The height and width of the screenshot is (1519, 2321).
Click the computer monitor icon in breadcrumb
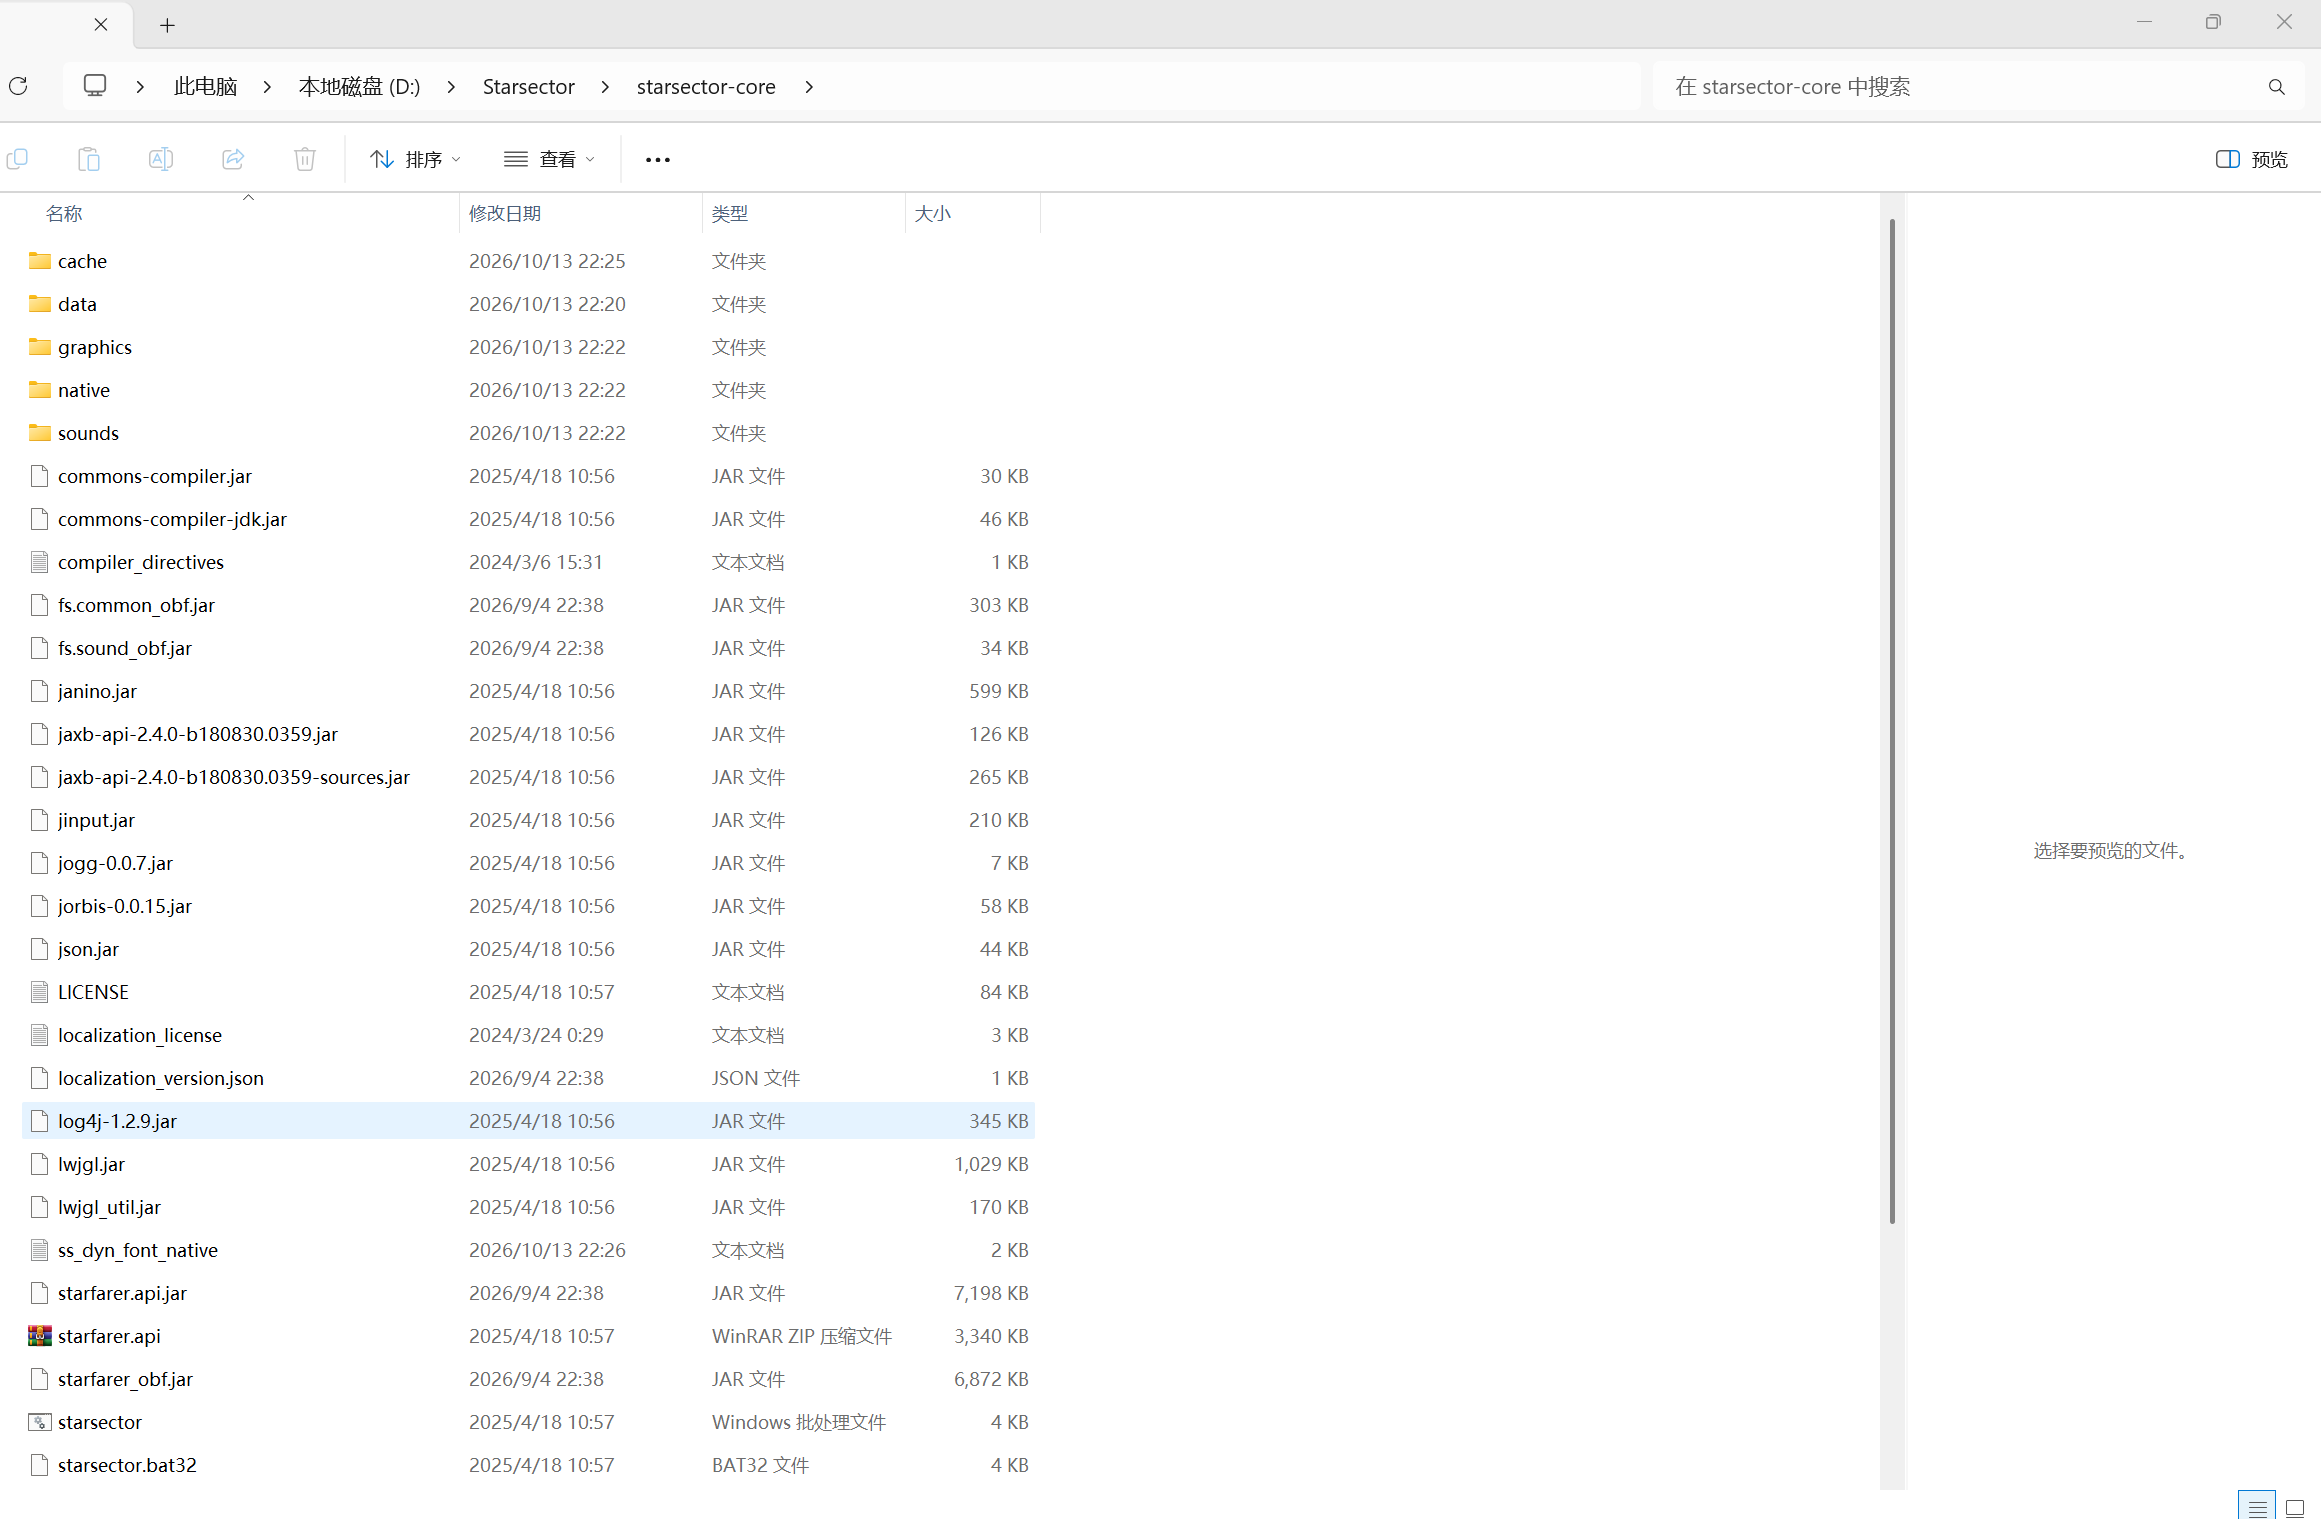[95, 86]
